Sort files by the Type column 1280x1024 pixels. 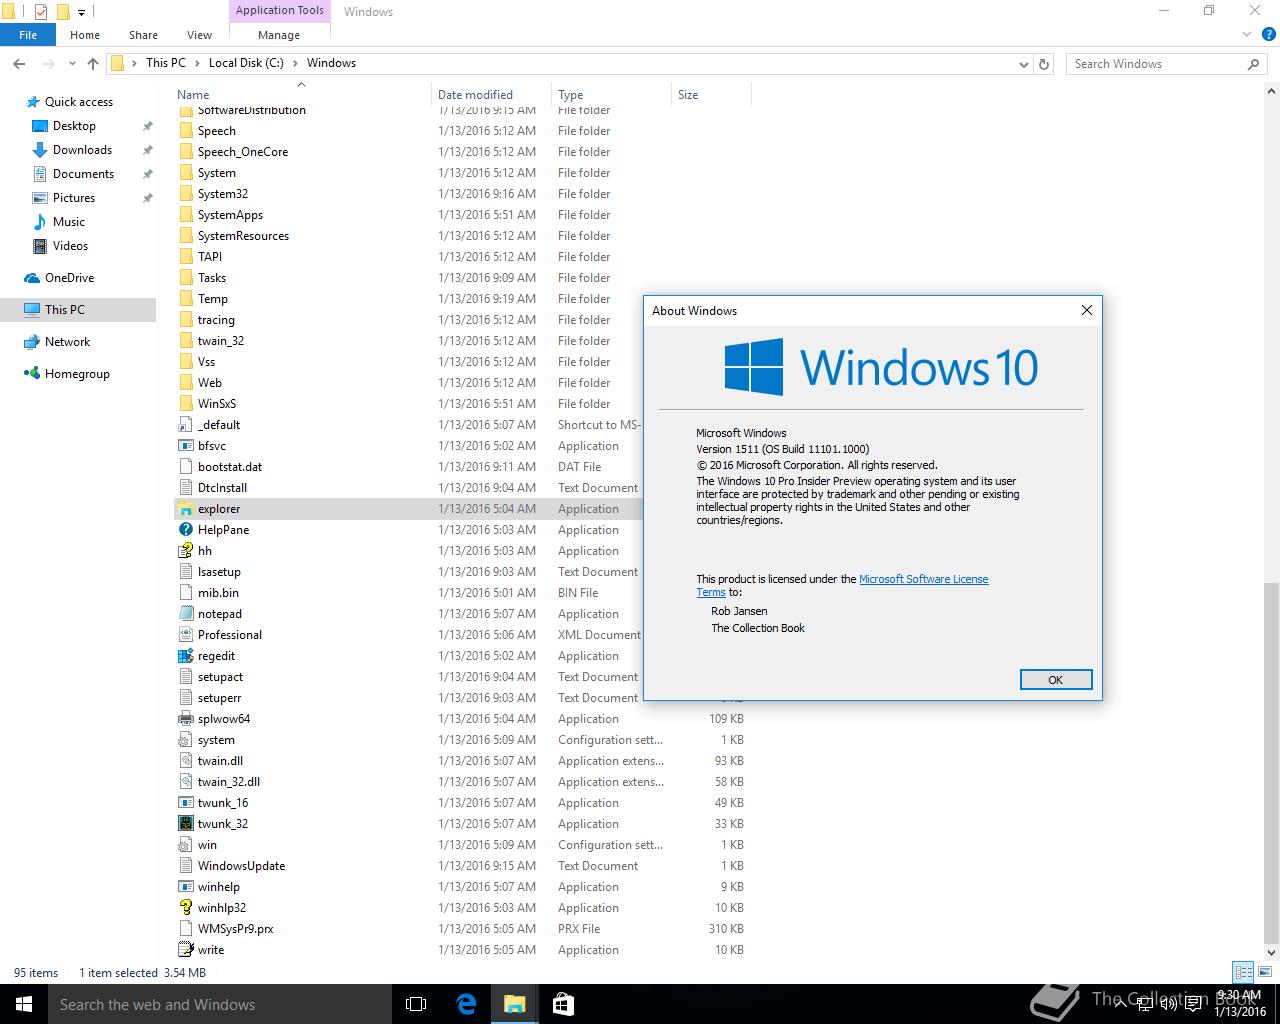click(x=611, y=95)
